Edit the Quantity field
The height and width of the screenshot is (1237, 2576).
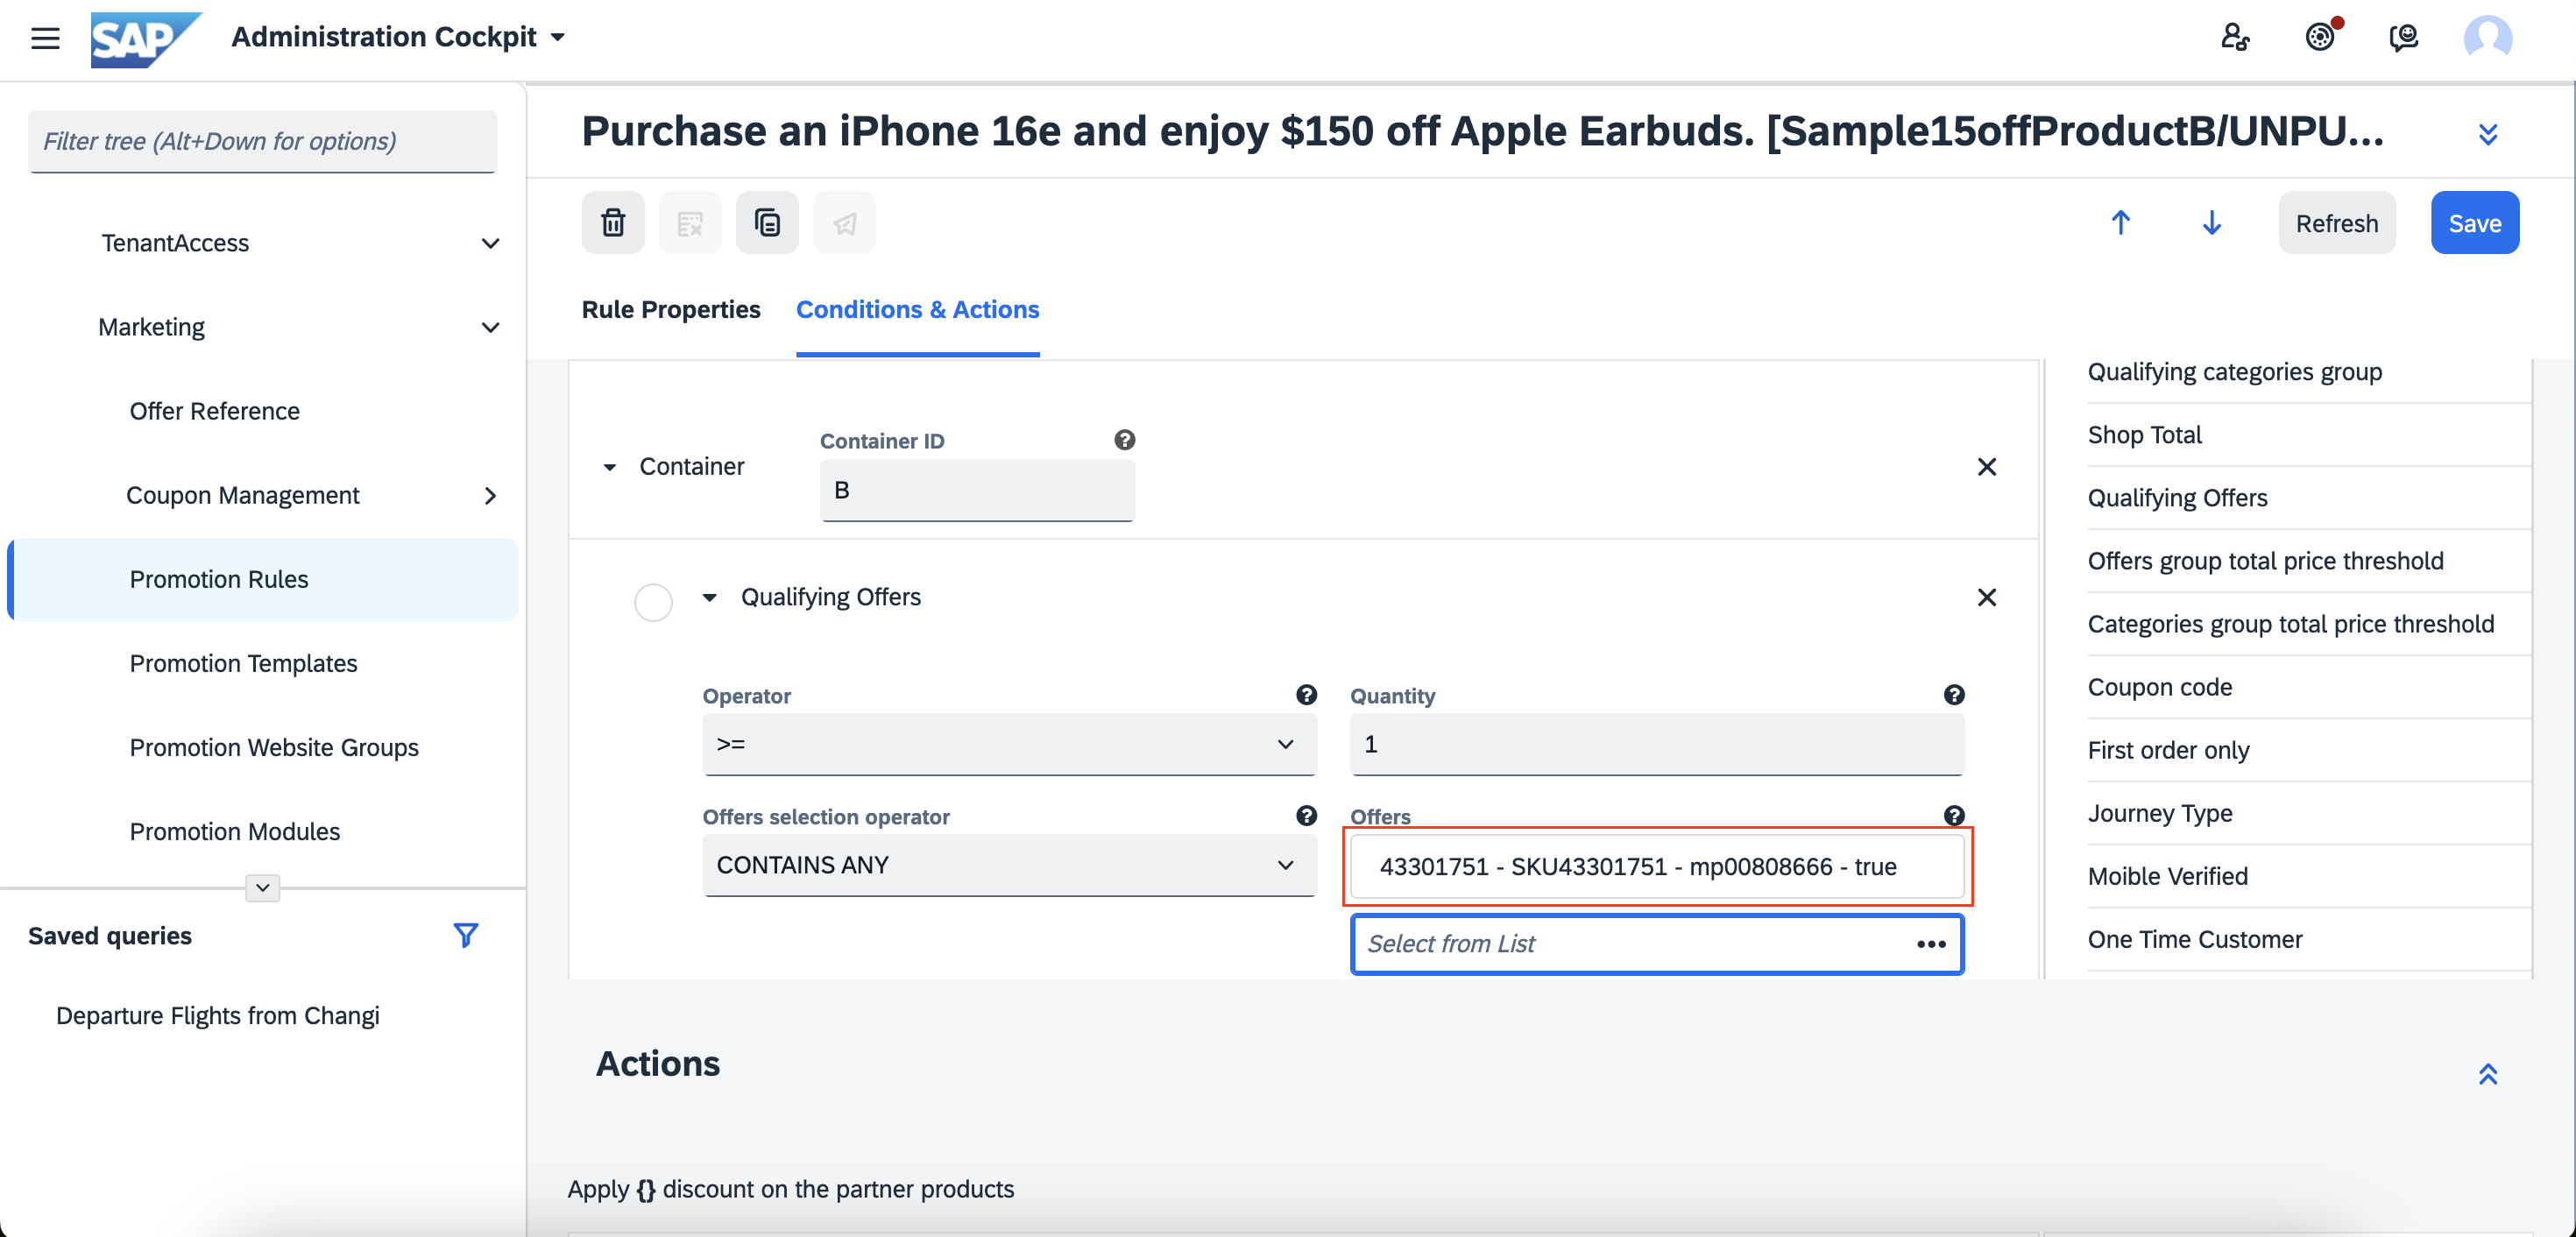[x=1657, y=744]
